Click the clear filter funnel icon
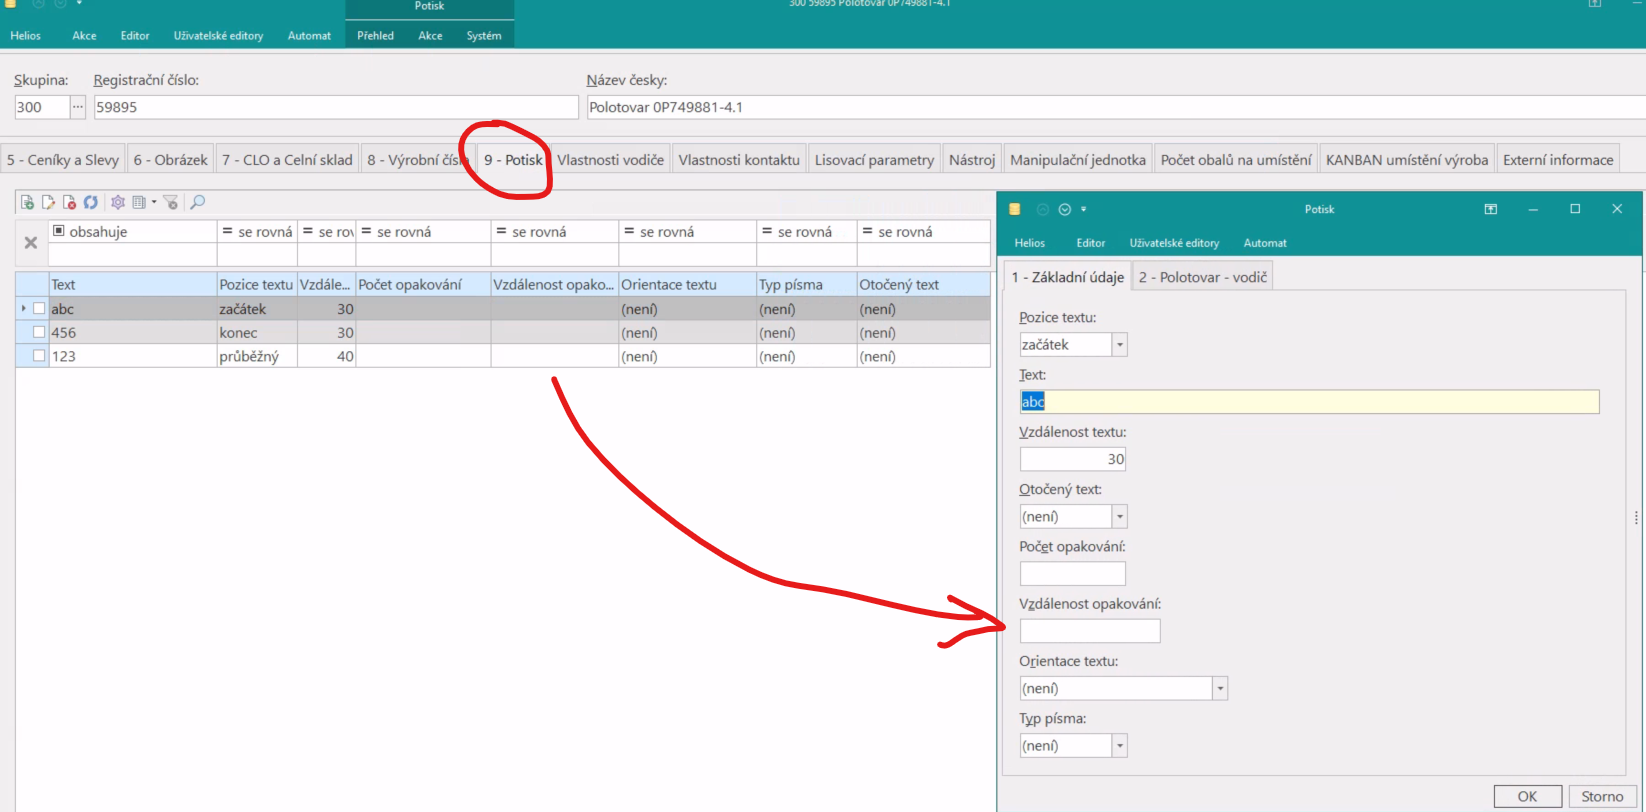 (171, 202)
